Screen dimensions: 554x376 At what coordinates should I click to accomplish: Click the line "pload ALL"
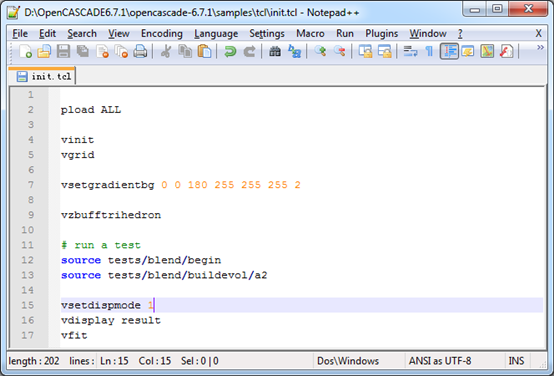(x=91, y=110)
